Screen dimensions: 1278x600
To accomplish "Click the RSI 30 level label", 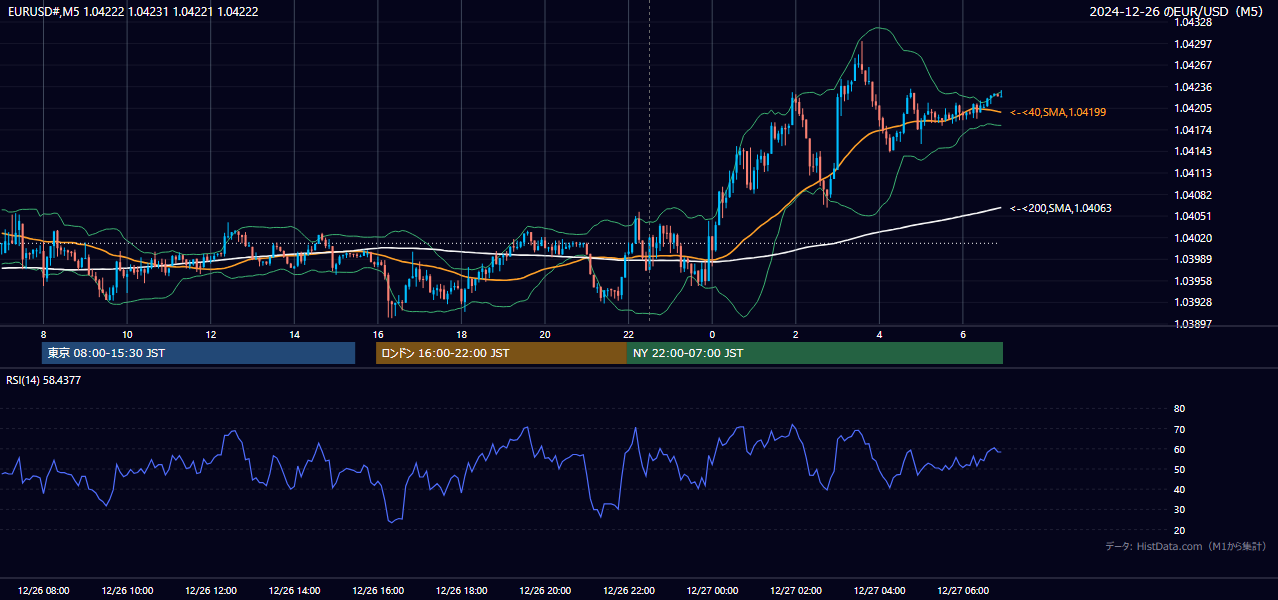I will tap(1179, 510).
